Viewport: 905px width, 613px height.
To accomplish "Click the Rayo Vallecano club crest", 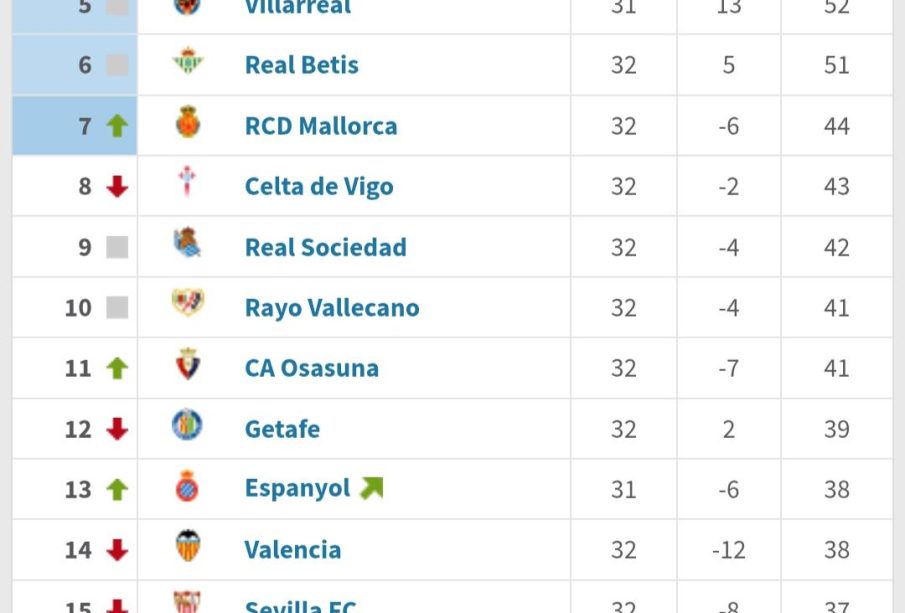I will tap(187, 305).
